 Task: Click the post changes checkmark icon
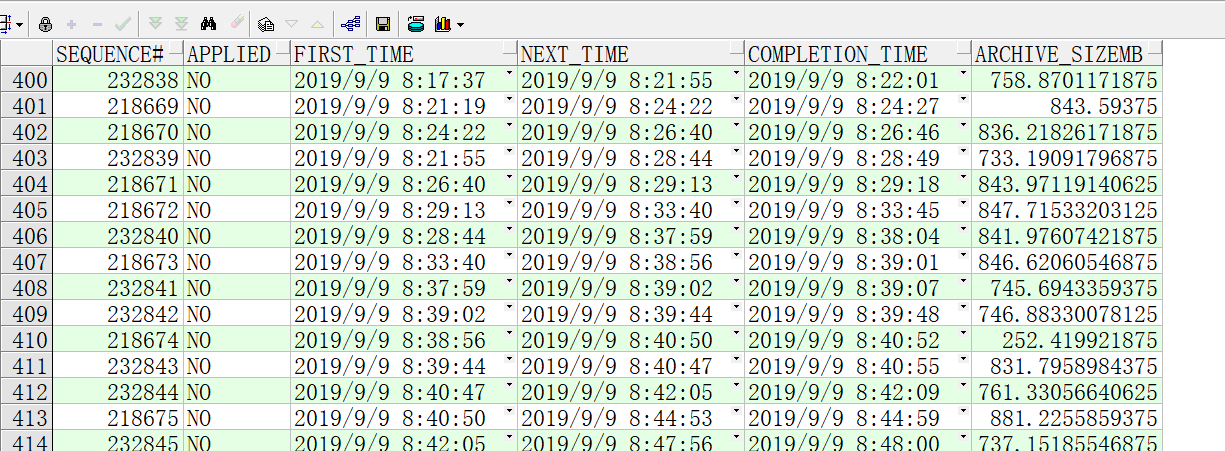(x=123, y=23)
